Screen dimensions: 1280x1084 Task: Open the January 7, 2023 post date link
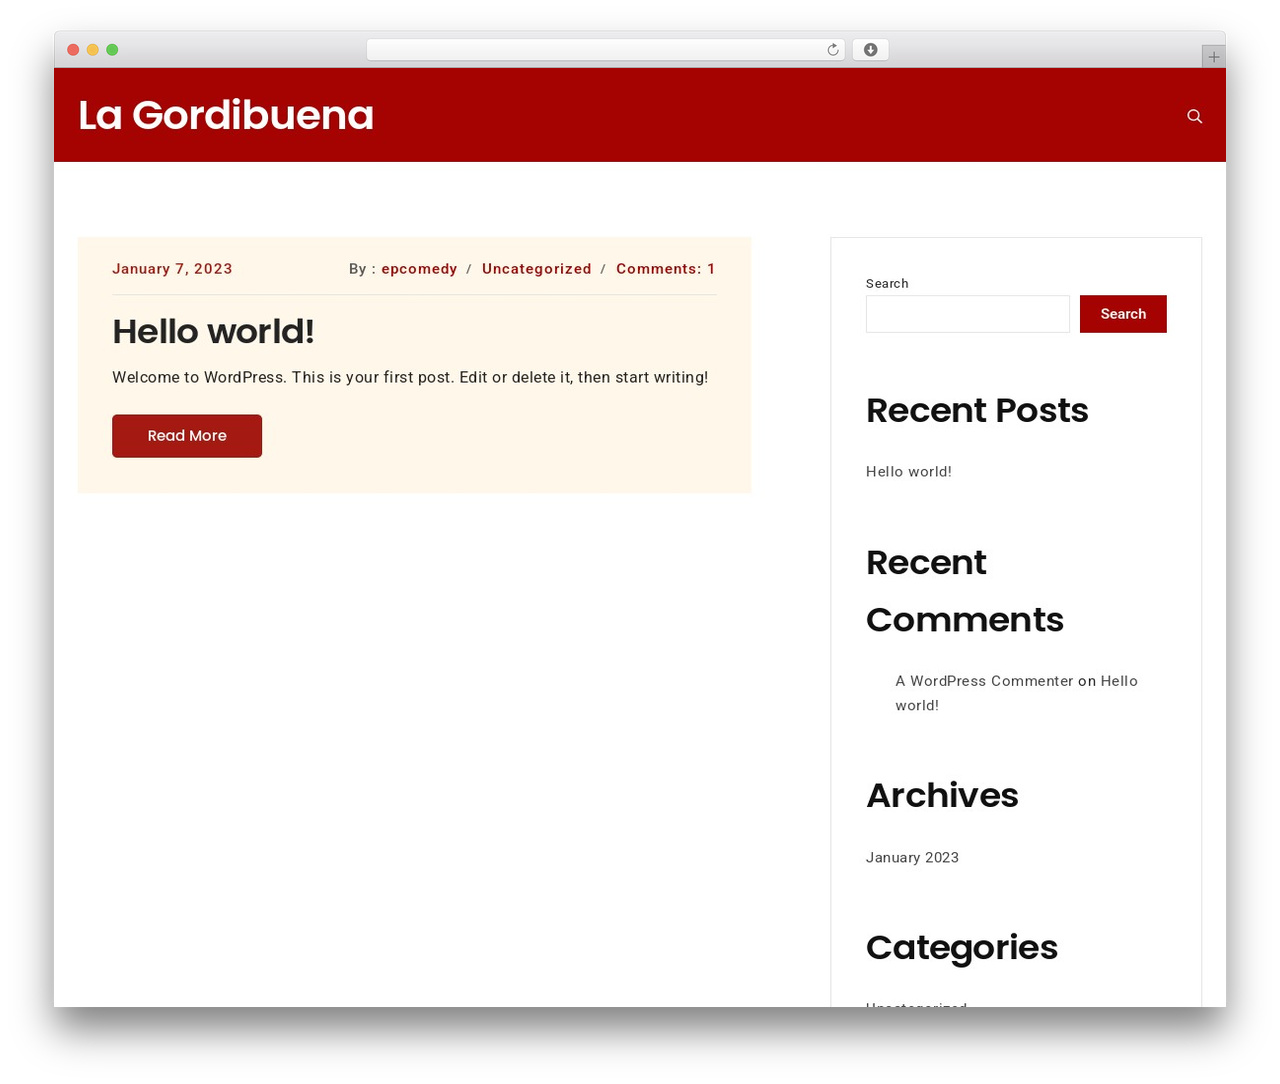coord(172,269)
